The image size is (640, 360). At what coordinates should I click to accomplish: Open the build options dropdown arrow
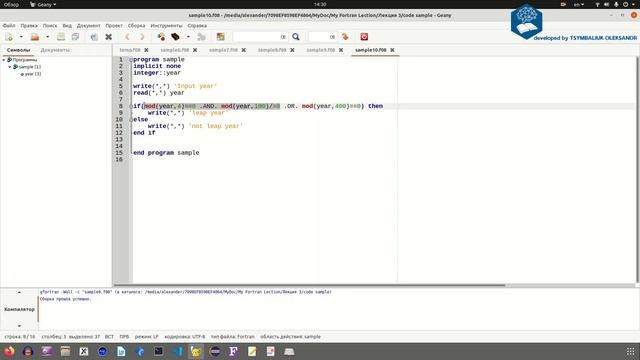(x=188, y=37)
